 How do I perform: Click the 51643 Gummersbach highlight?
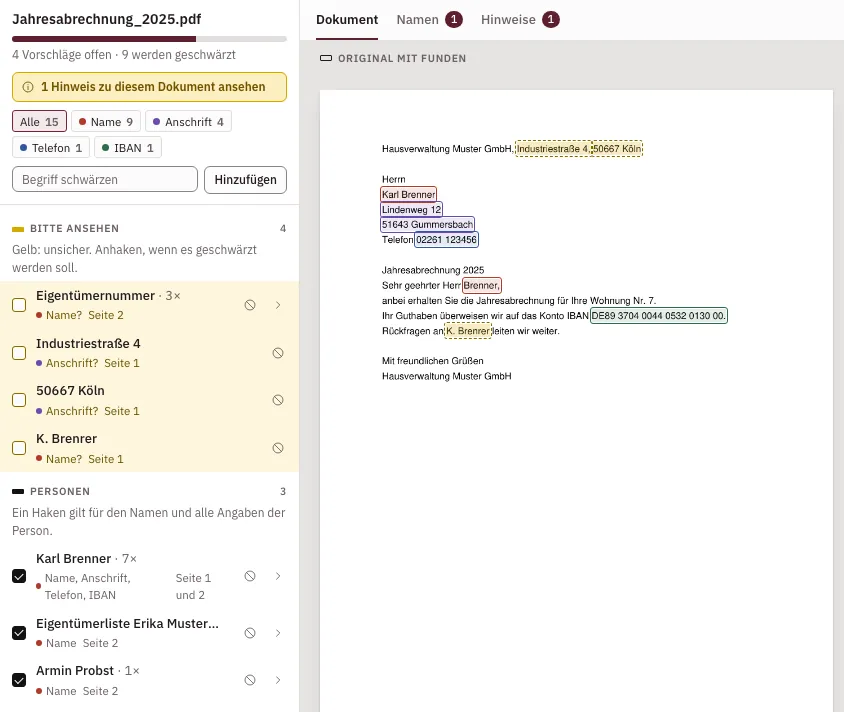tap(427, 224)
